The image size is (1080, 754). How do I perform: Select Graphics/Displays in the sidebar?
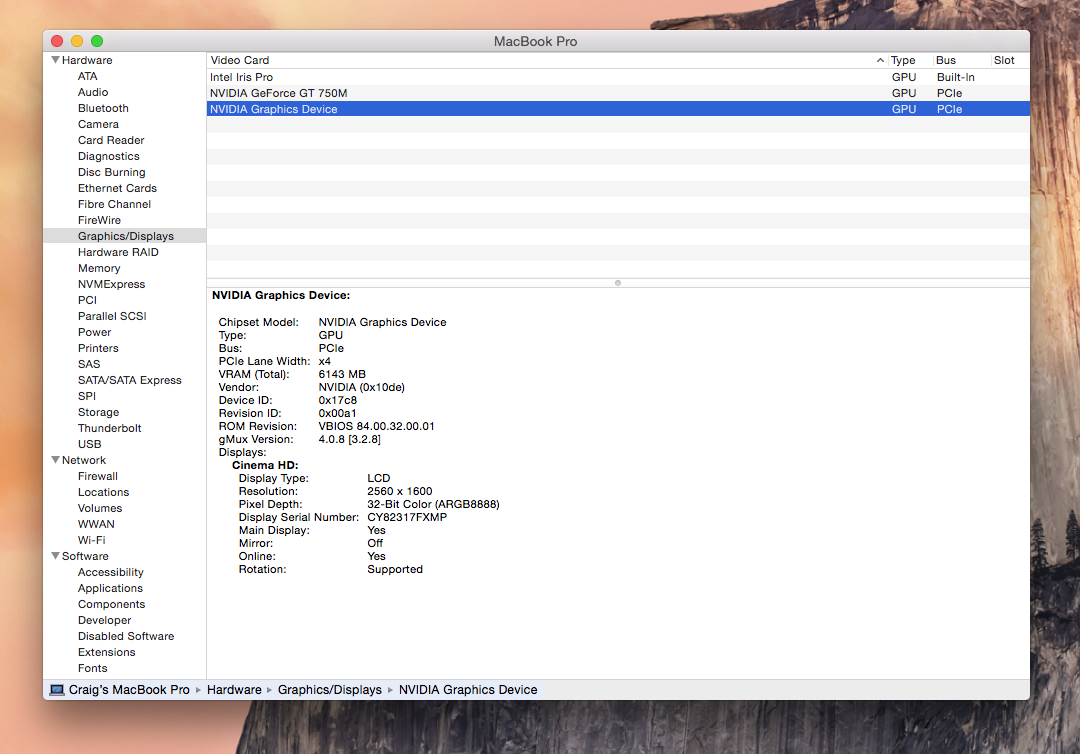click(126, 236)
